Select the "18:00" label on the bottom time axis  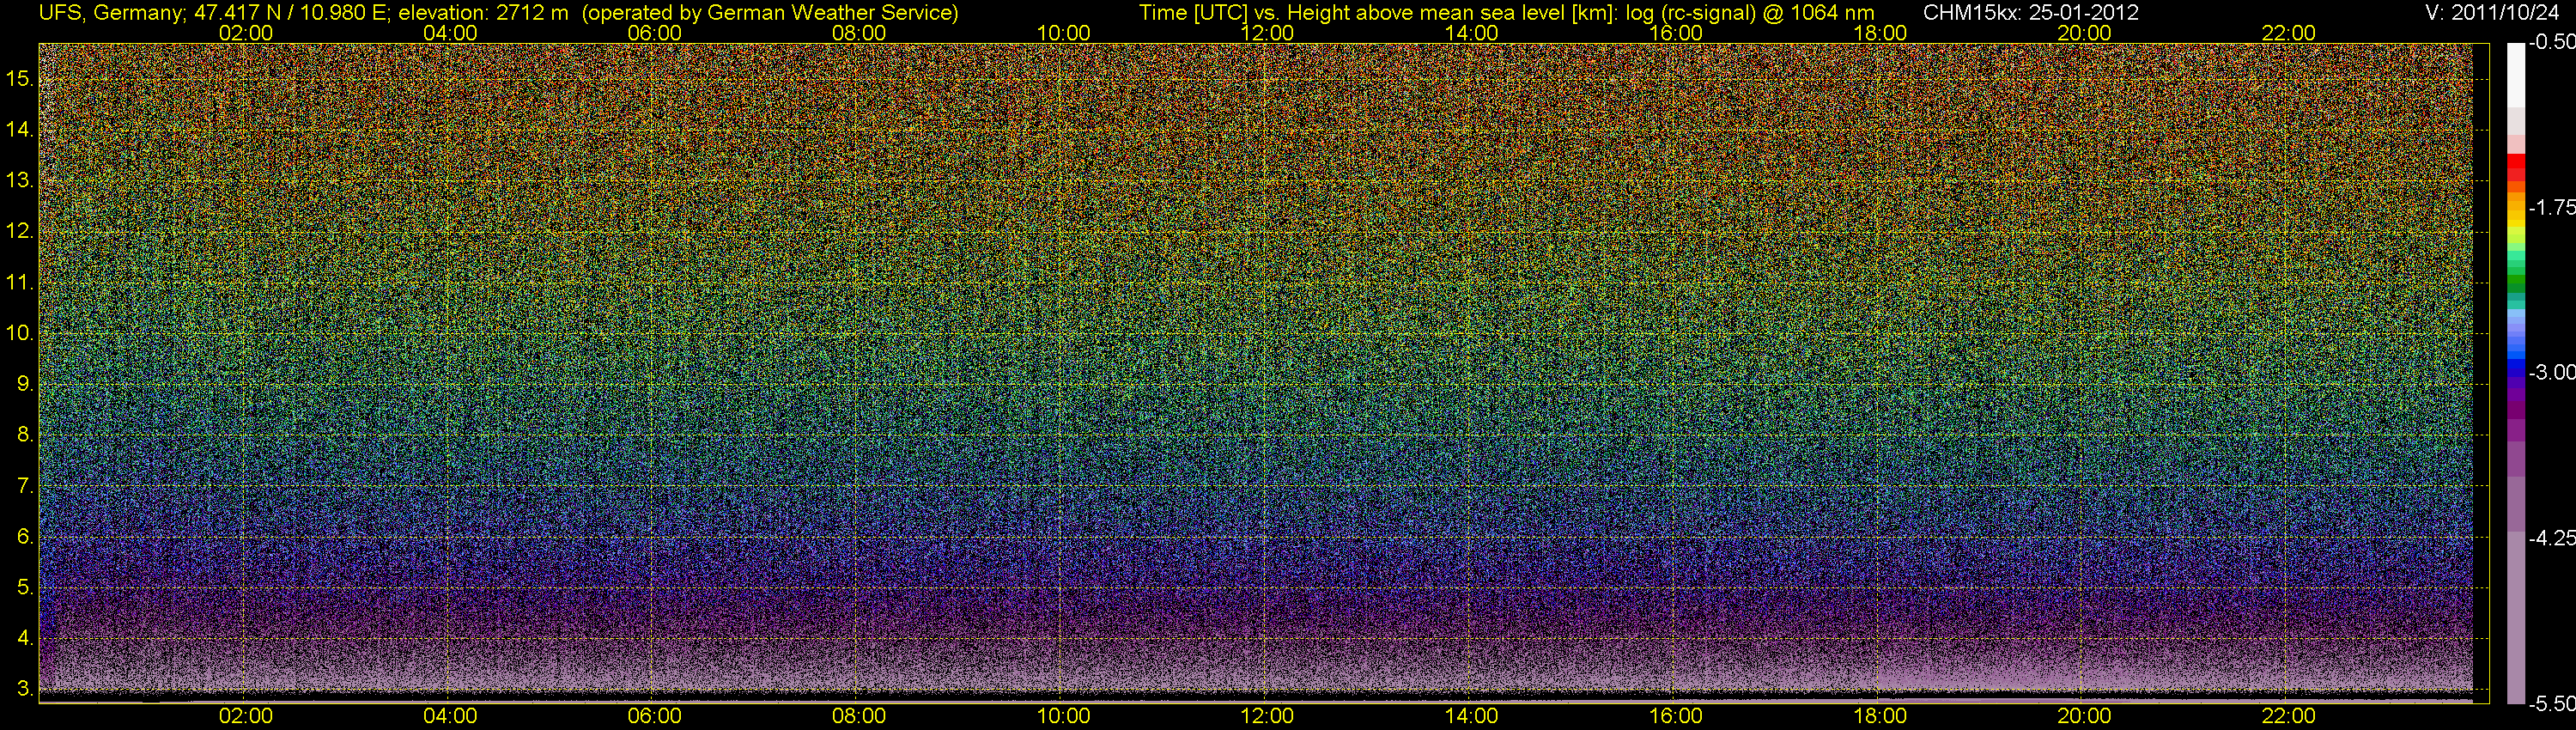(1880, 716)
